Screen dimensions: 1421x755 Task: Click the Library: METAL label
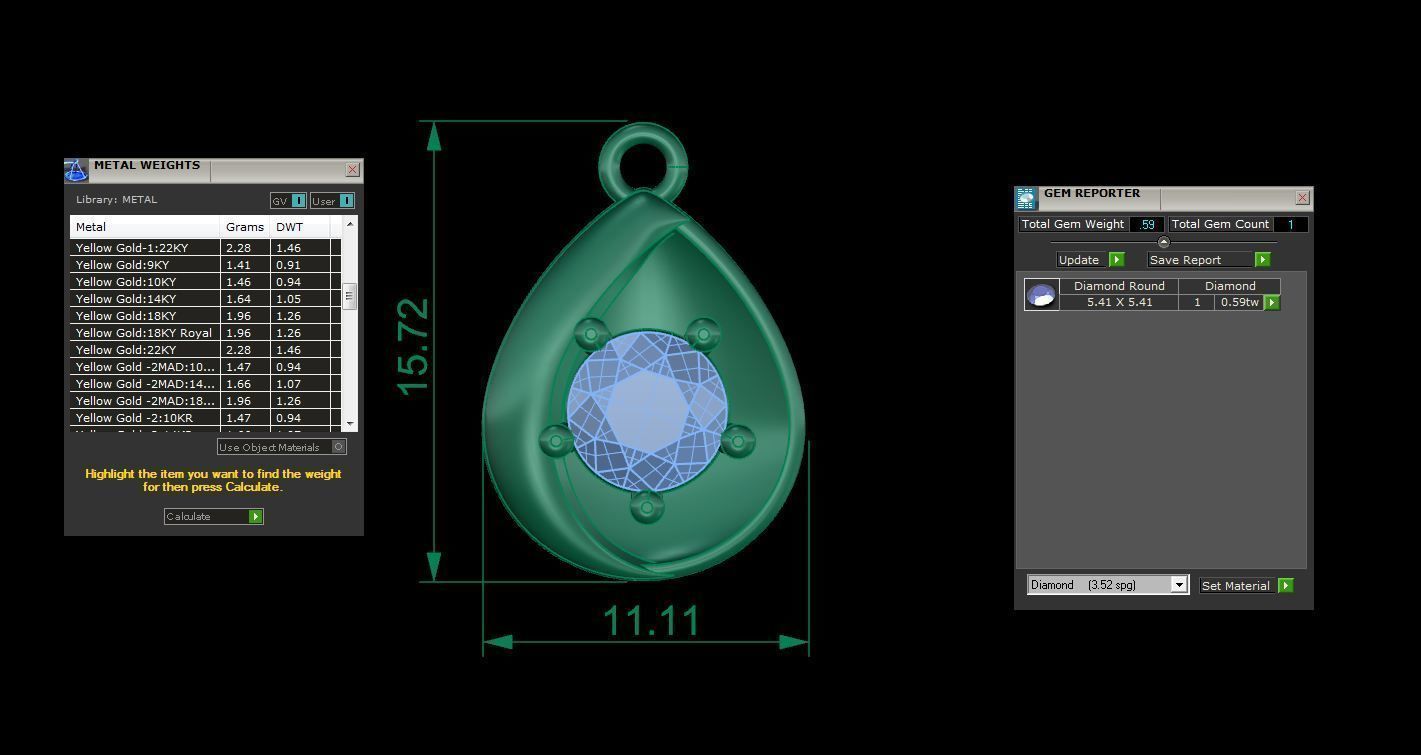pyautogui.click(x=116, y=200)
